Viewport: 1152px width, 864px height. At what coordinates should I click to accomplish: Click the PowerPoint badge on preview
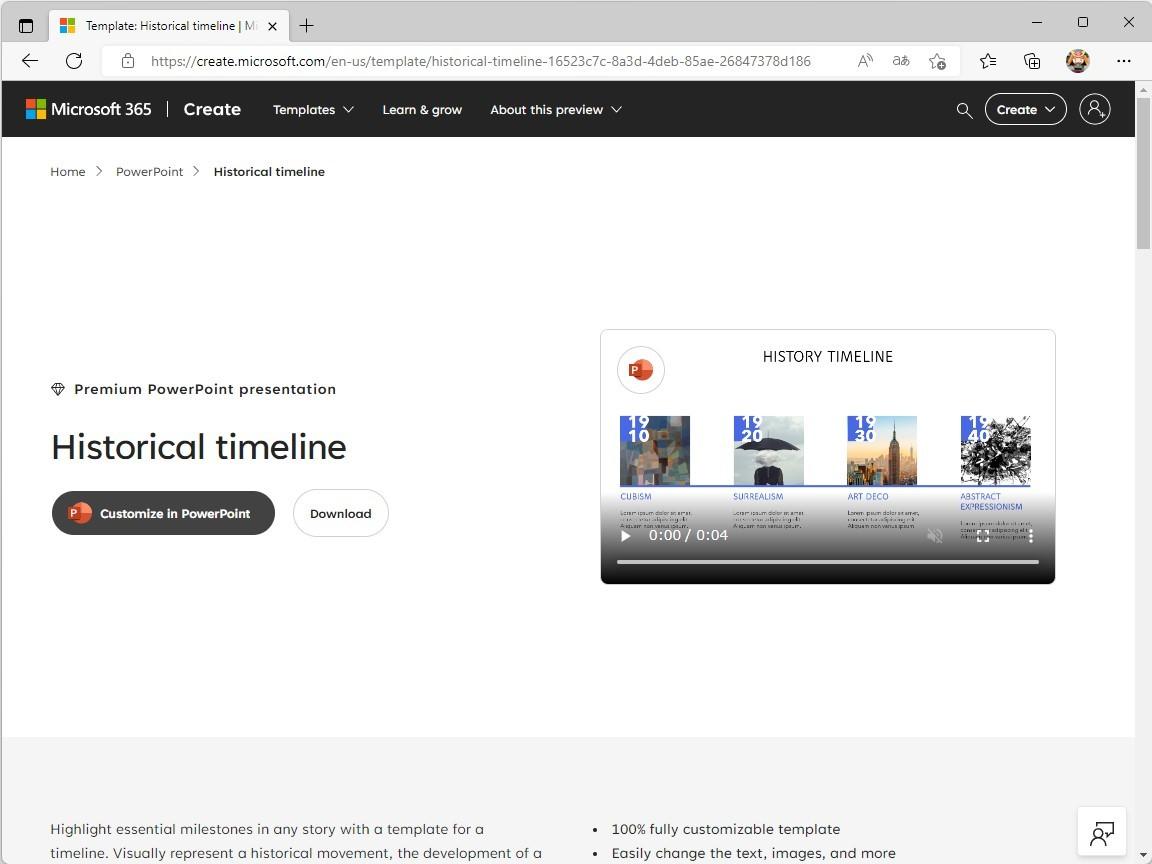pyautogui.click(x=641, y=370)
